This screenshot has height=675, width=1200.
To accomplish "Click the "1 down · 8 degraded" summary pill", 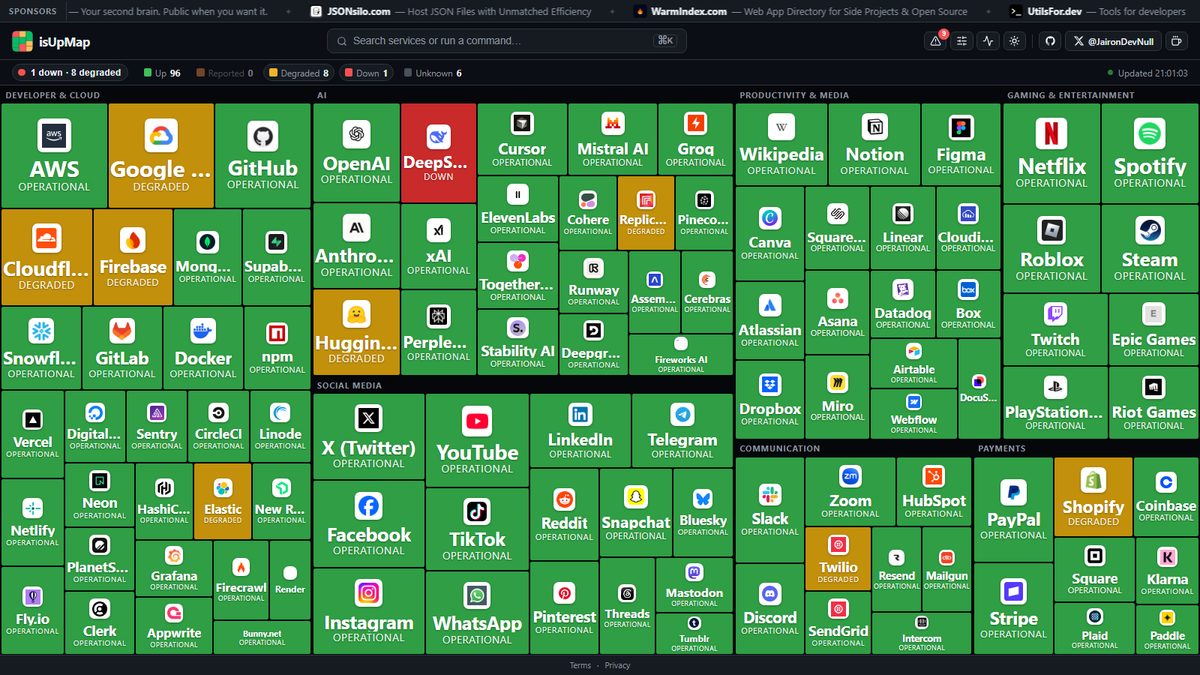I will pos(69,73).
